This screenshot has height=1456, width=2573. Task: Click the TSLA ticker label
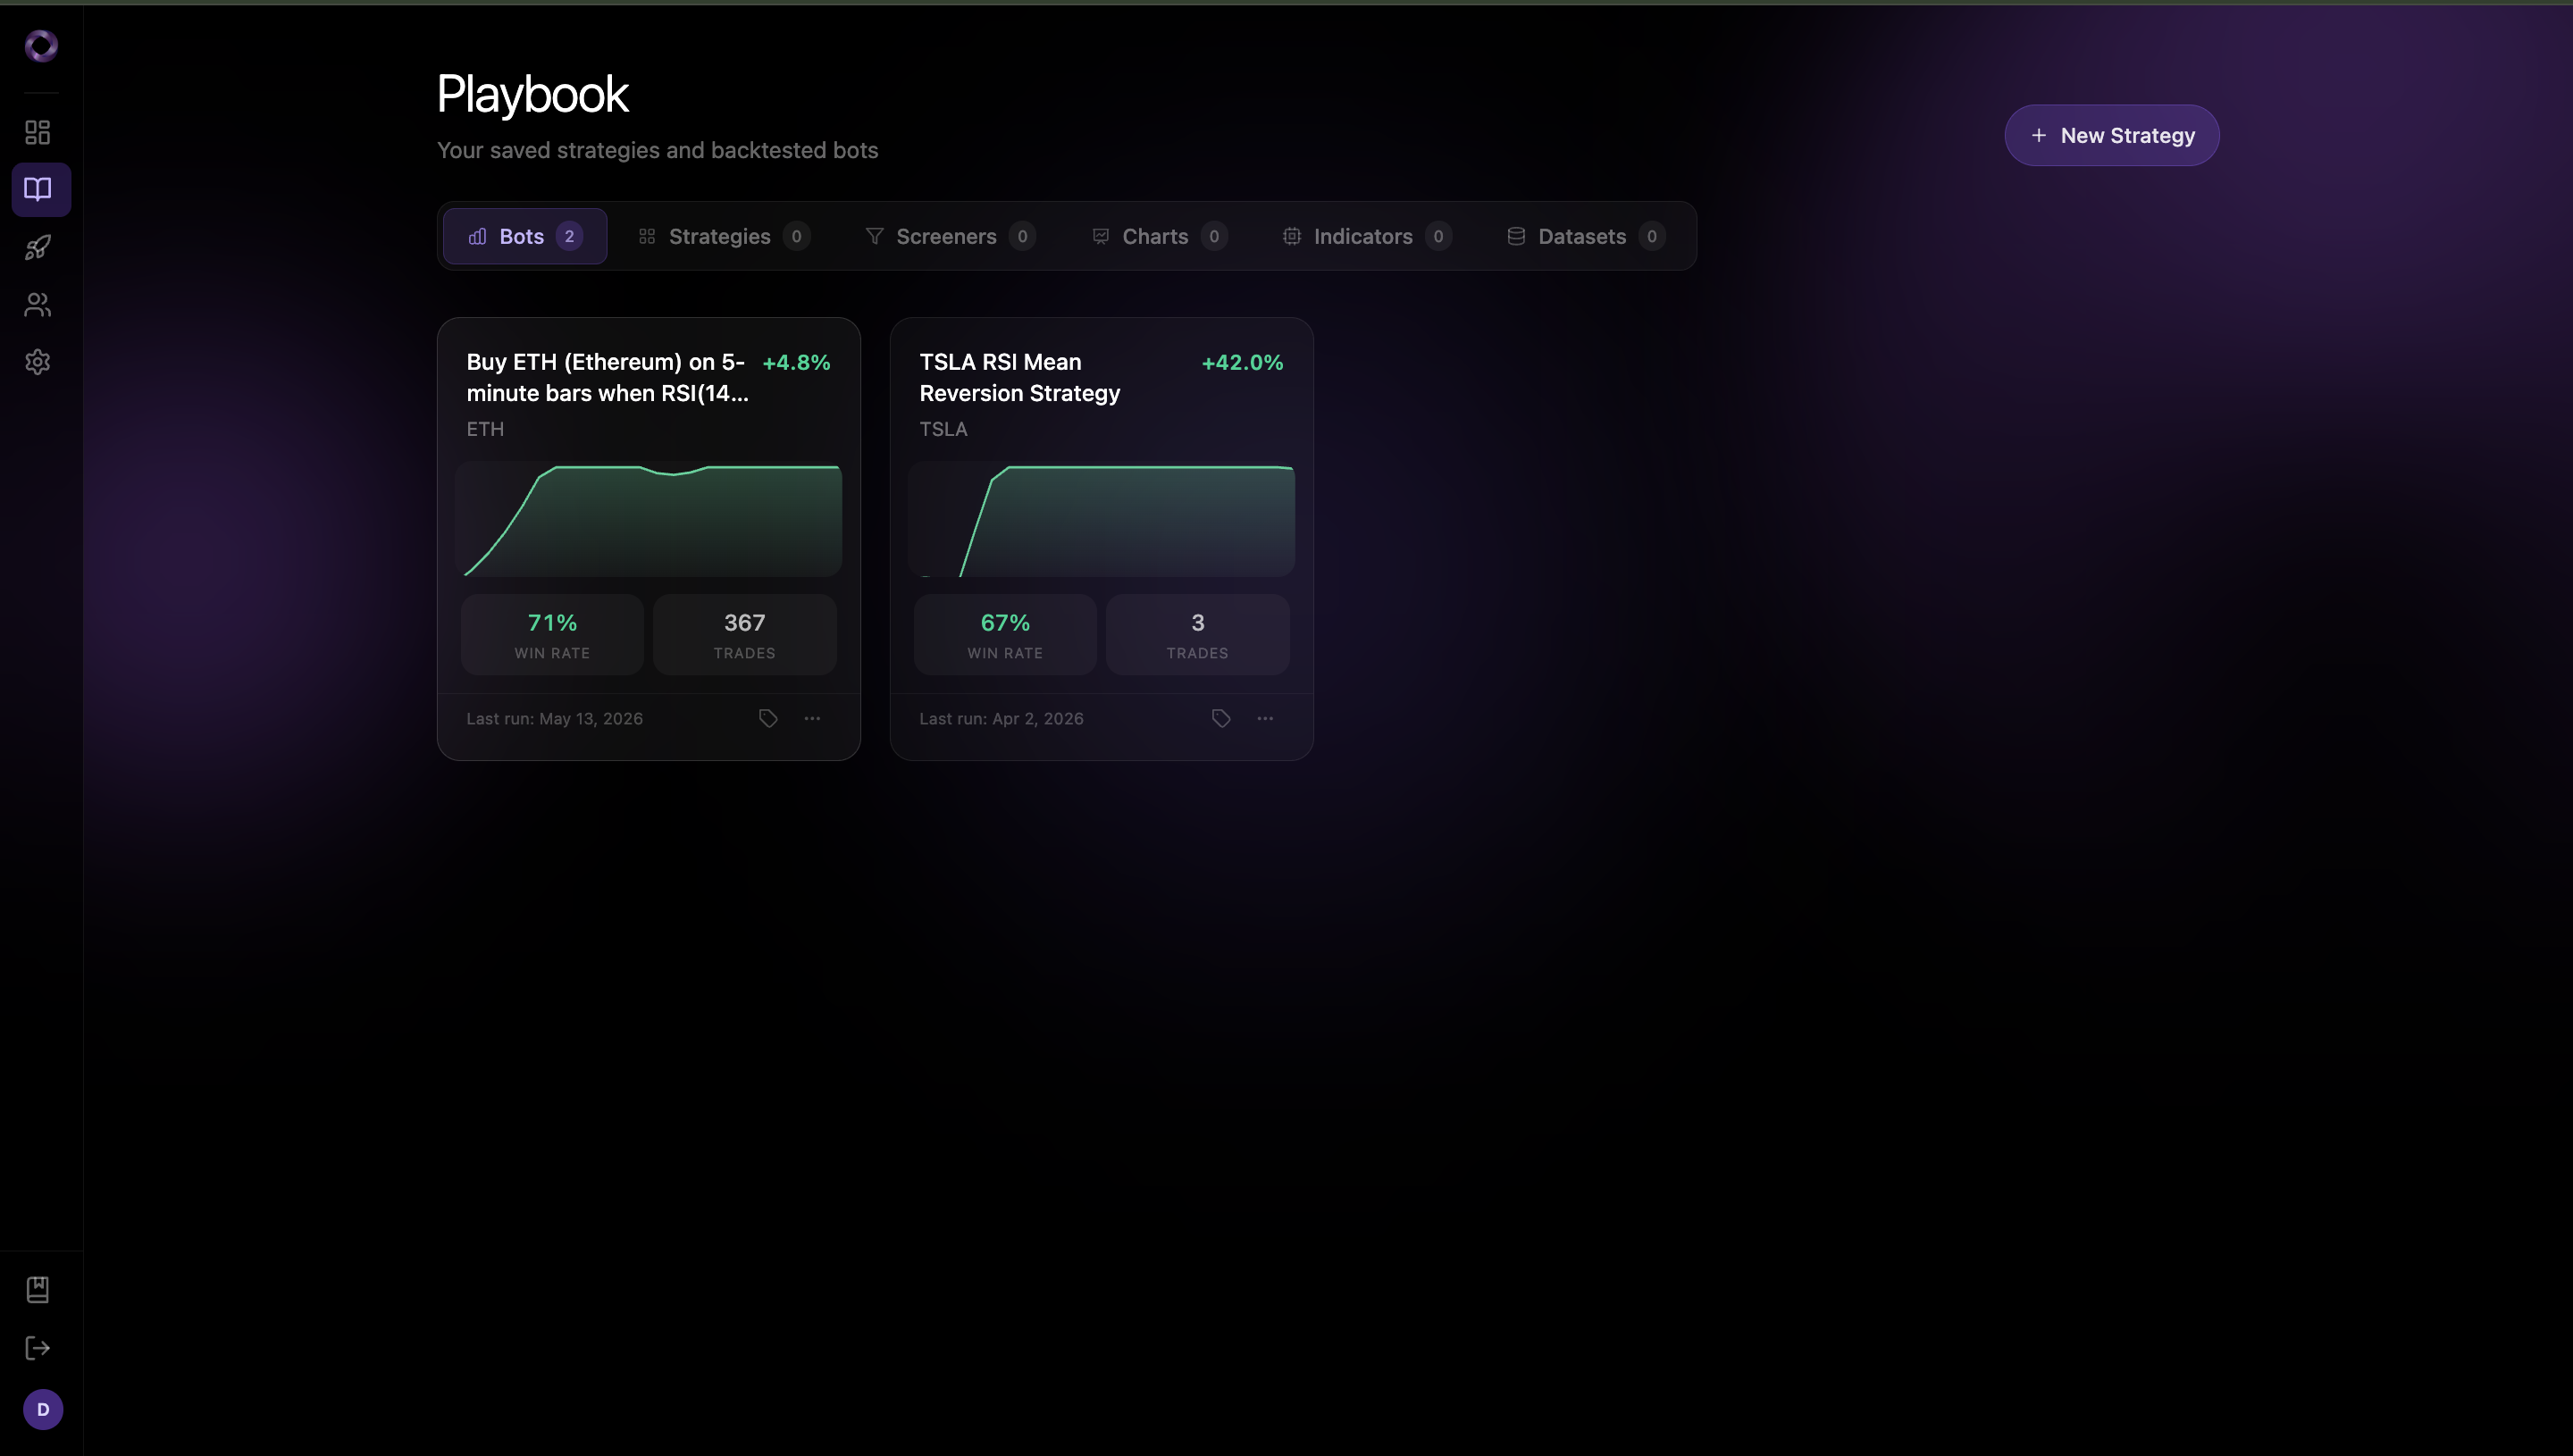point(943,429)
